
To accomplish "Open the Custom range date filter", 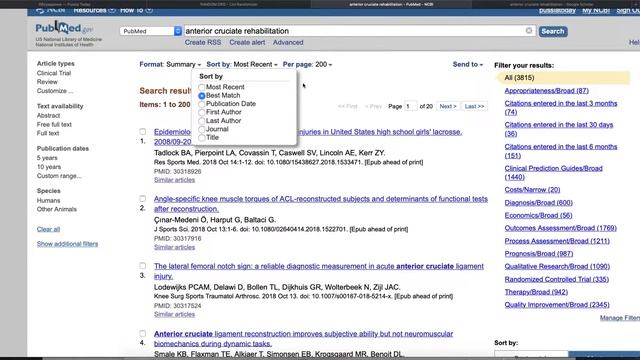I will (59, 176).
